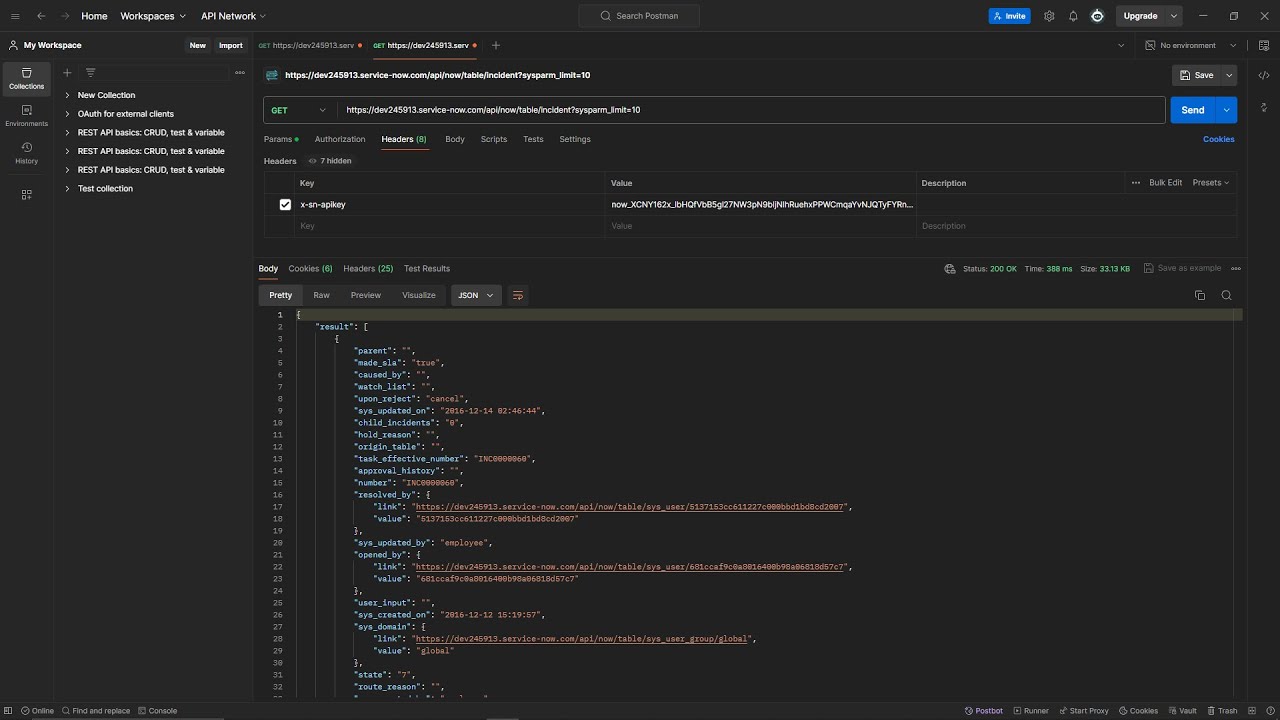This screenshot has width=1280, height=720.
Task: Click the request URL input field
Action: [x=750, y=110]
